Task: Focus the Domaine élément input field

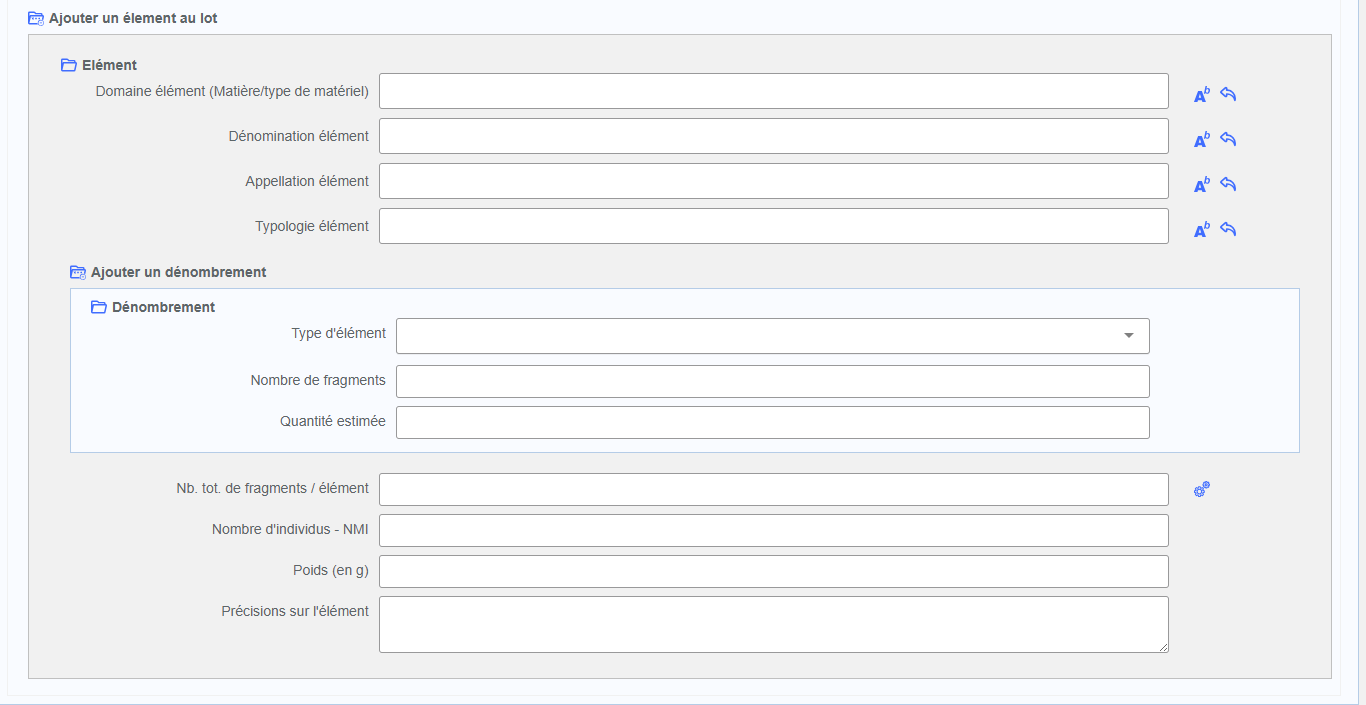Action: pyautogui.click(x=773, y=91)
